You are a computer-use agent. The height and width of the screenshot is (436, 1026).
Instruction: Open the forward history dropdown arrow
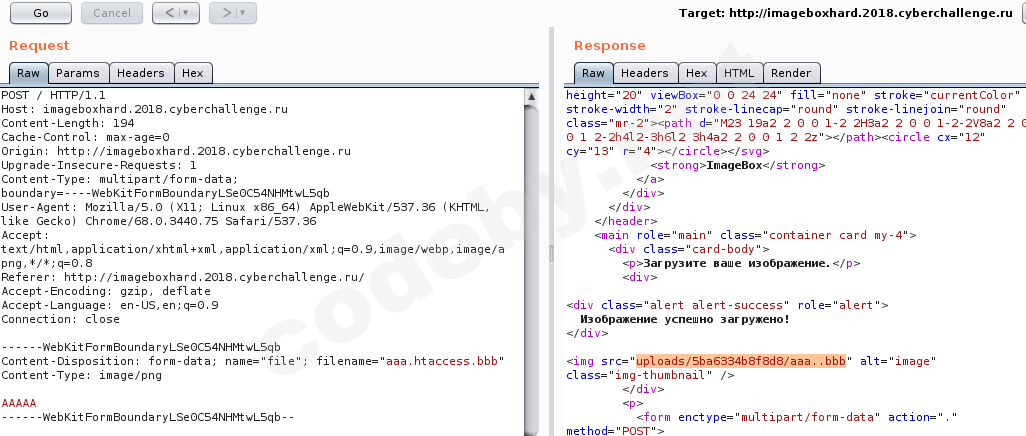coord(243,13)
